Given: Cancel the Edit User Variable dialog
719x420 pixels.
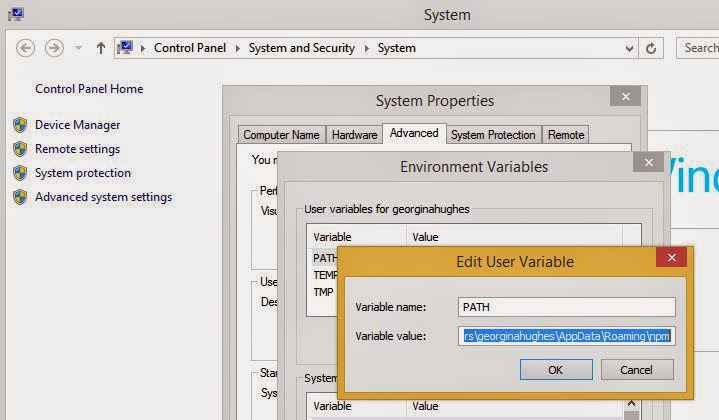Looking at the screenshot, I should [x=636, y=370].
